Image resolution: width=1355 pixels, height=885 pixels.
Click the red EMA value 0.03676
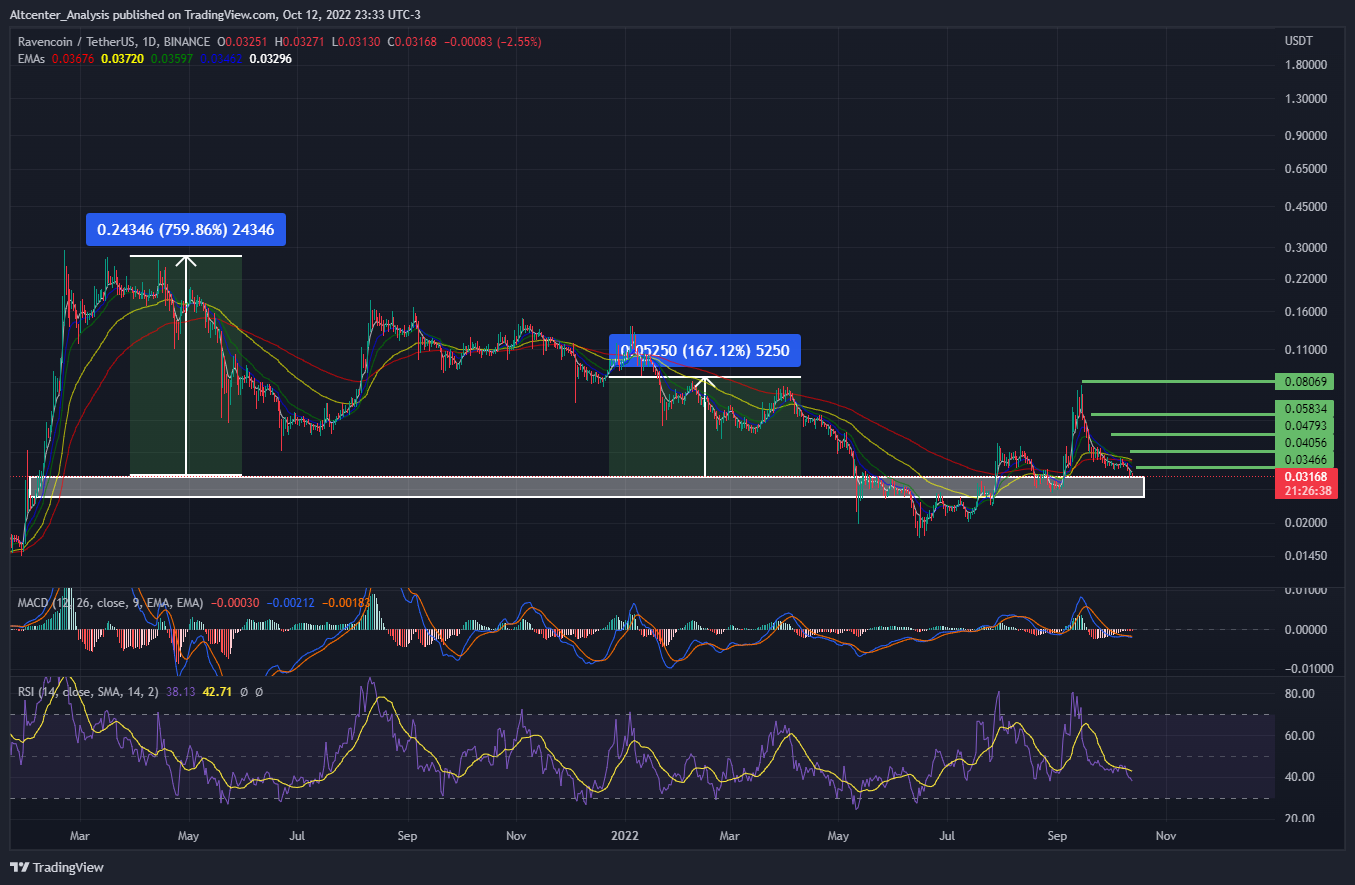click(75, 59)
